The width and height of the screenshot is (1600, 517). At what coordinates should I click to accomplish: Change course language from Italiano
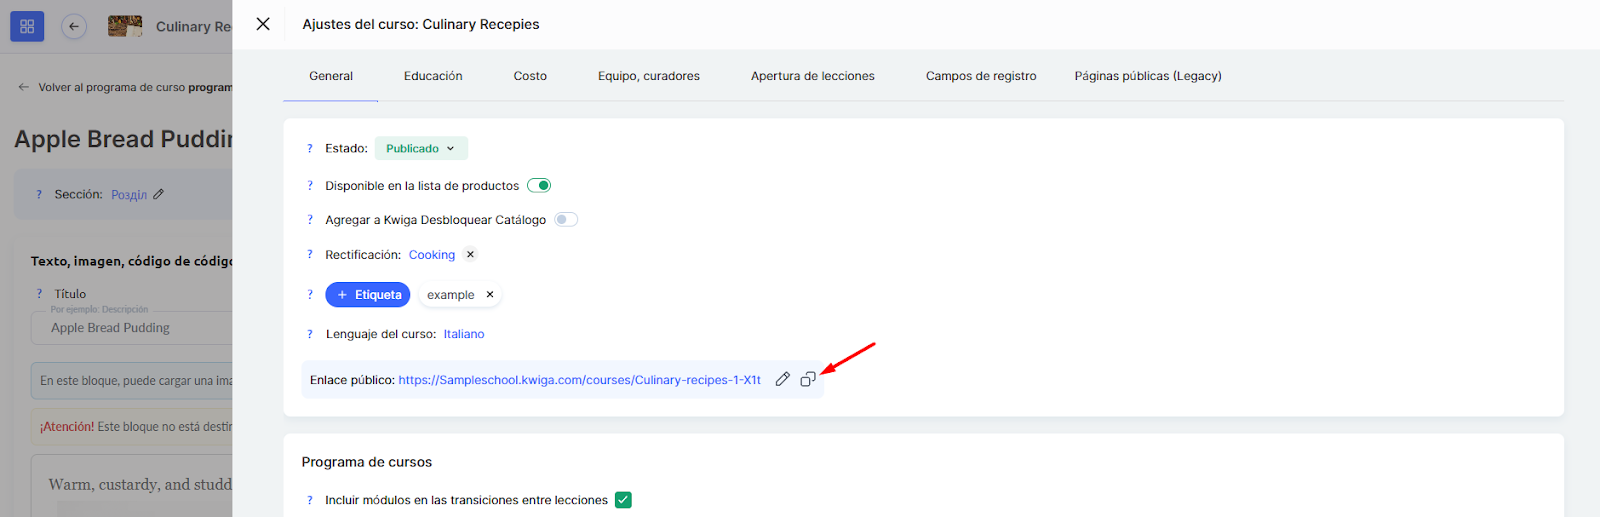coord(464,334)
